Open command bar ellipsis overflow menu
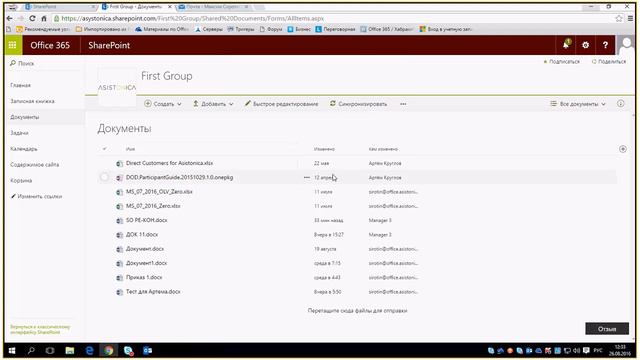Image resolution: width=640 pixels, height=360 pixels. [403, 104]
